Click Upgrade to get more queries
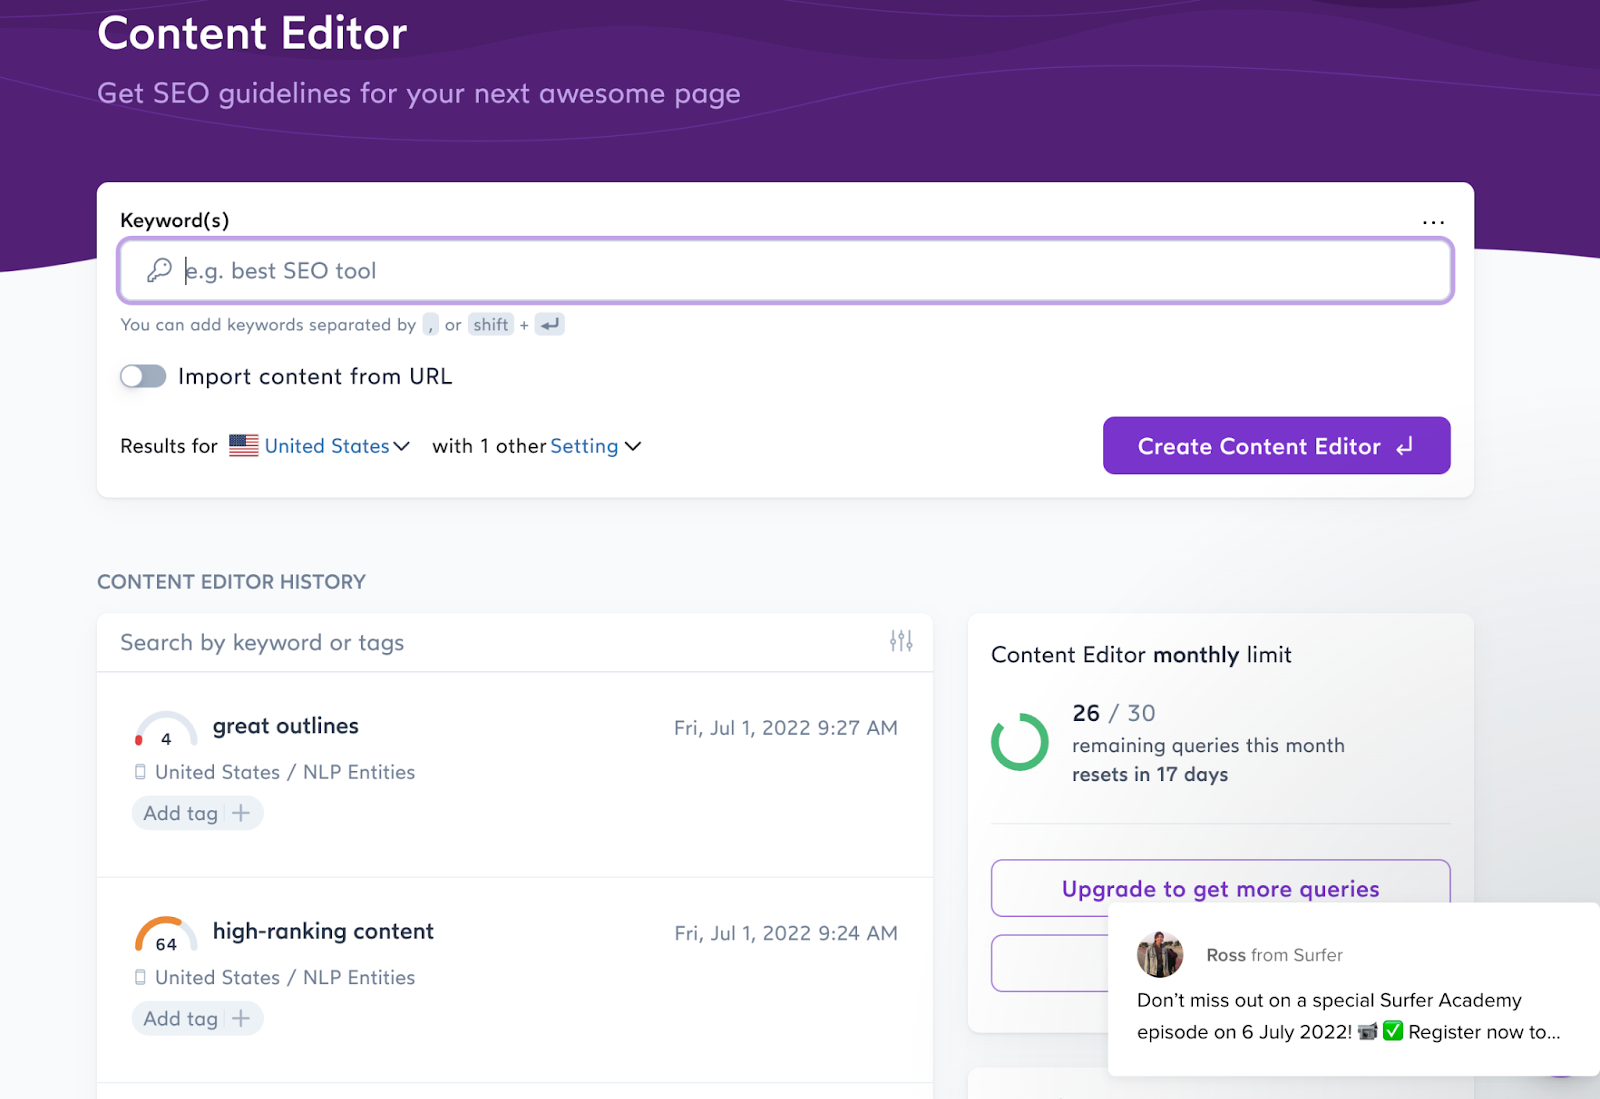The width and height of the screenshot is (1600, 1099). click(x=1220, y=888)
